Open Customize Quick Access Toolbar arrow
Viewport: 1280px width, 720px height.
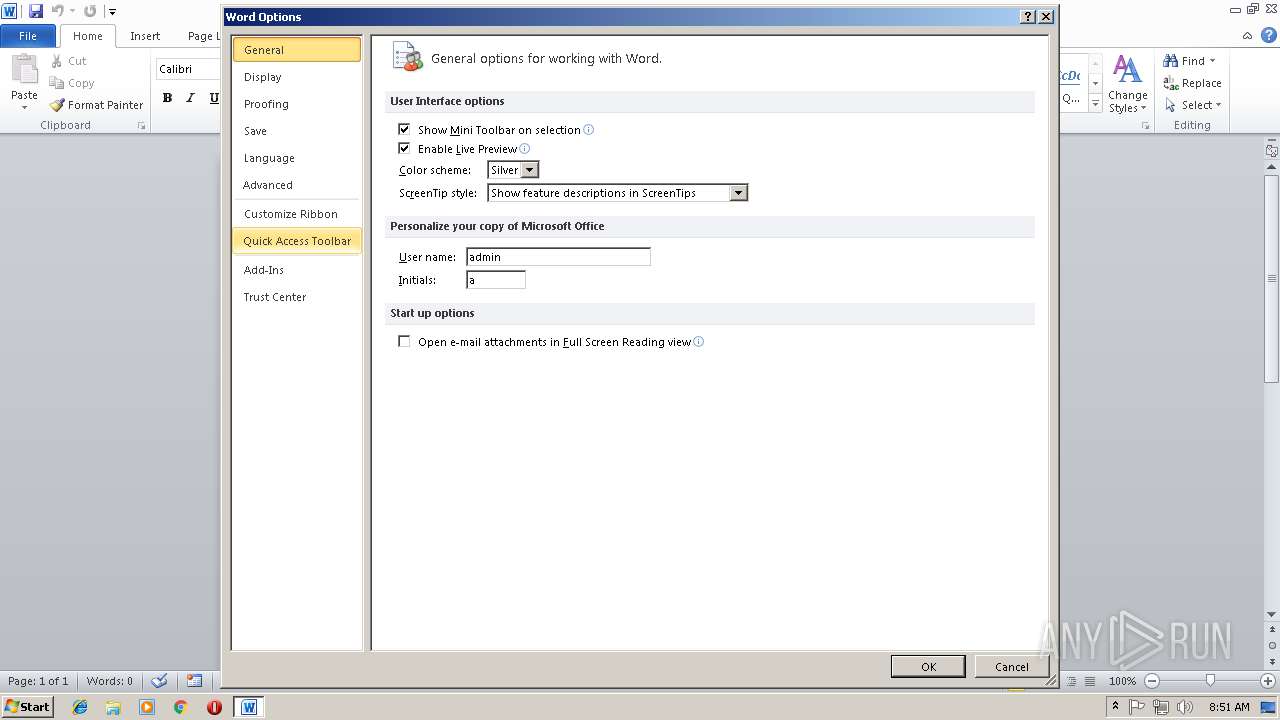tap(112, 12)
